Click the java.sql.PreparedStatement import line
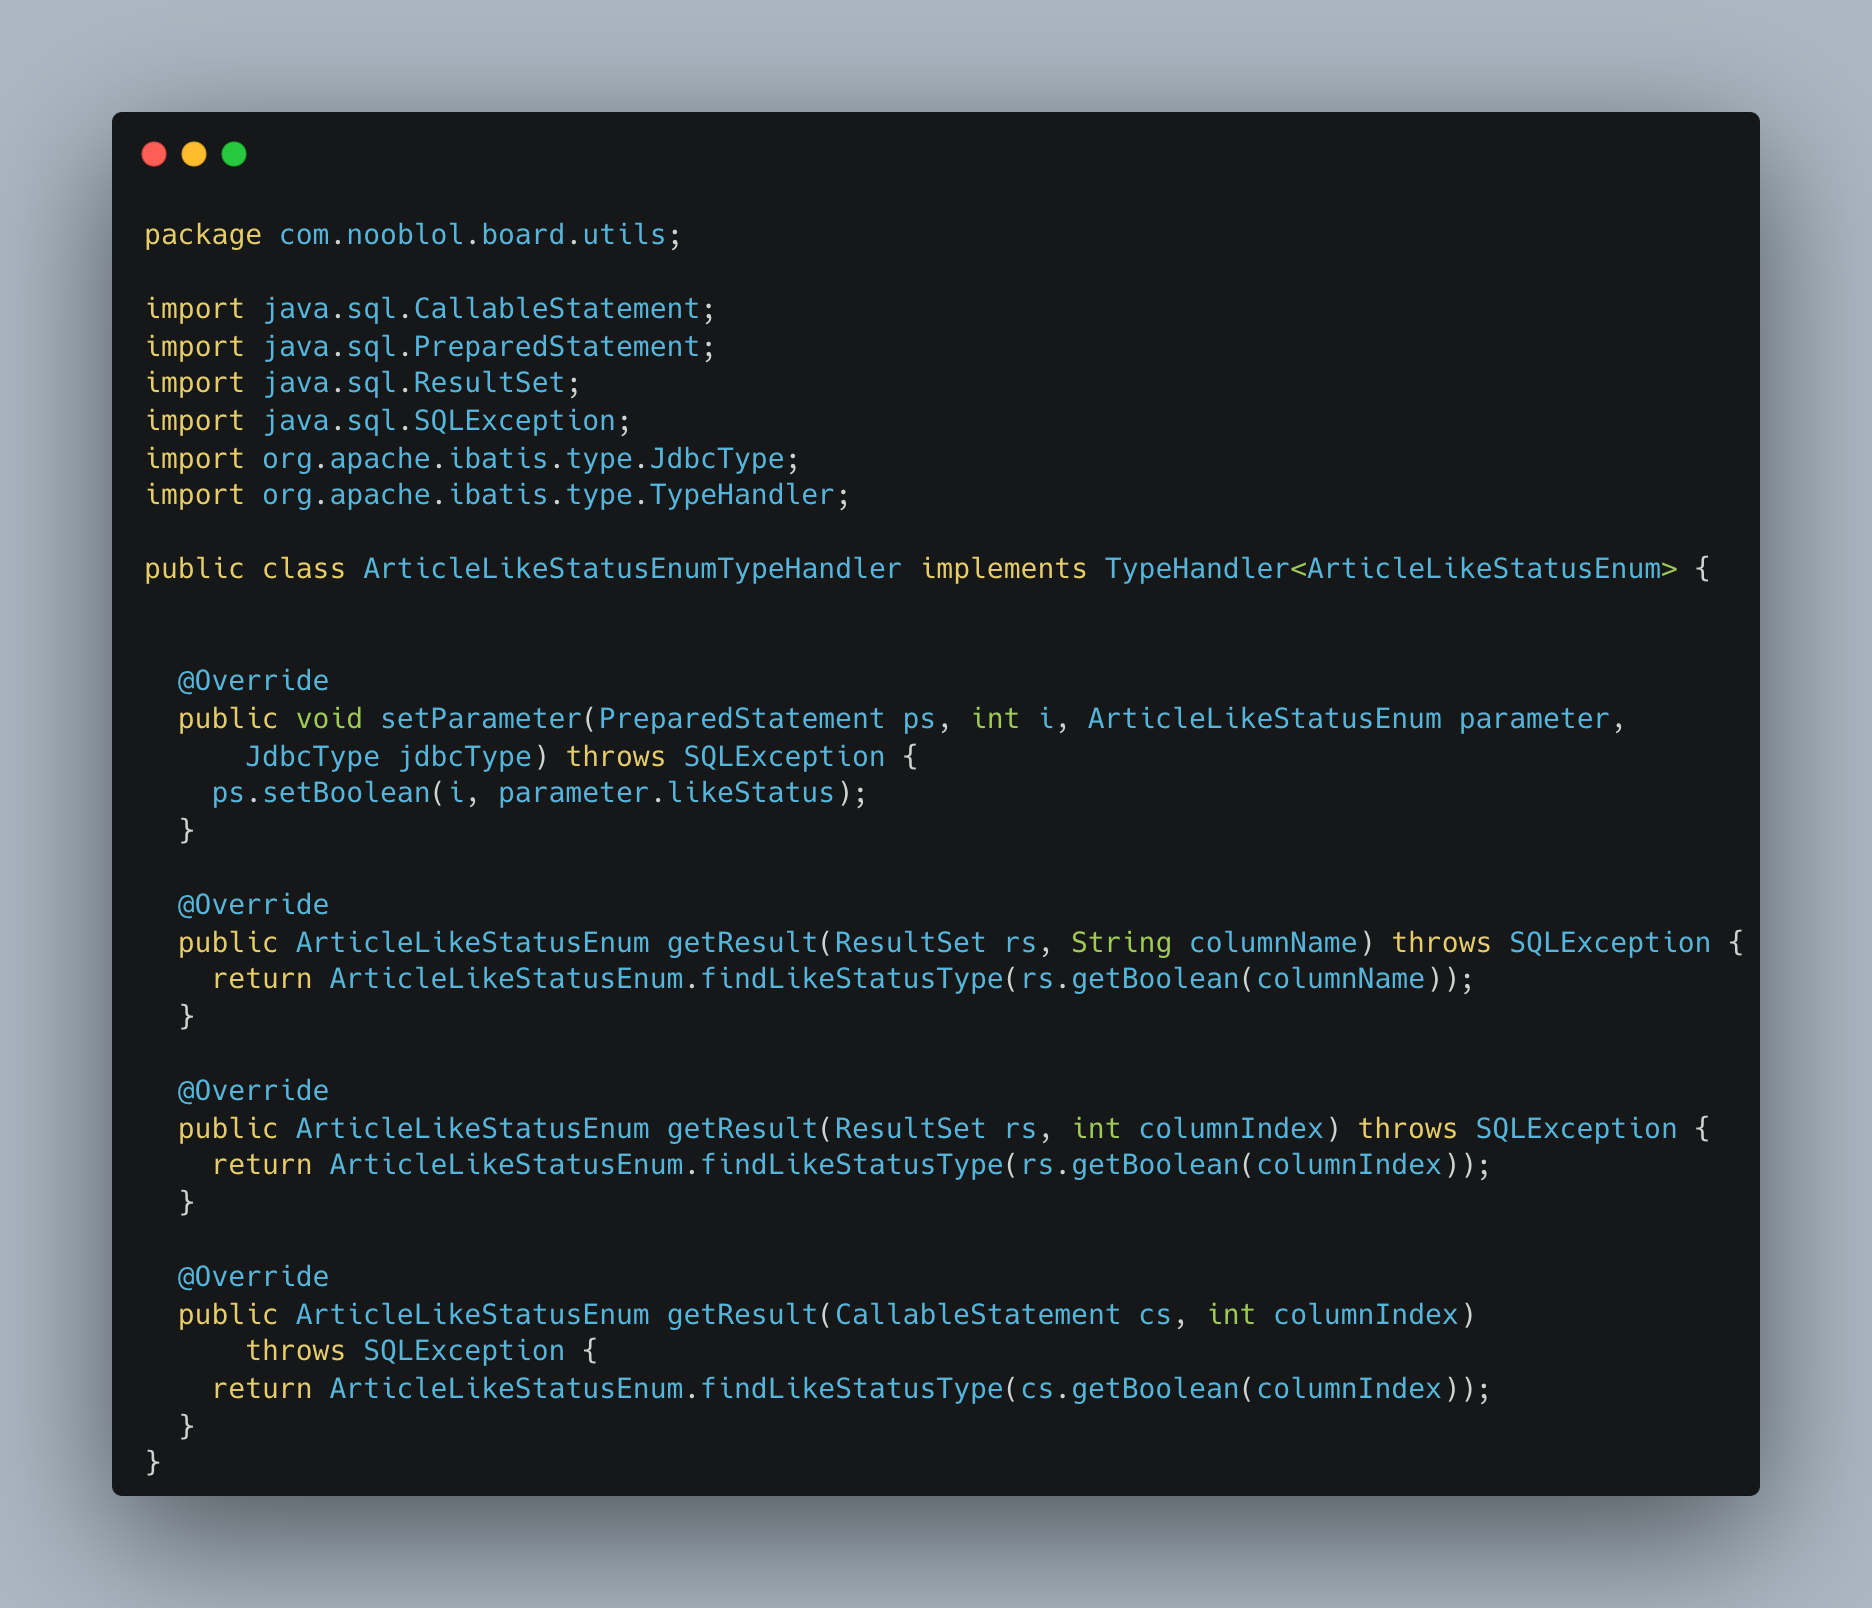Screen dimensions: 1872x1608 click(431, 347)
